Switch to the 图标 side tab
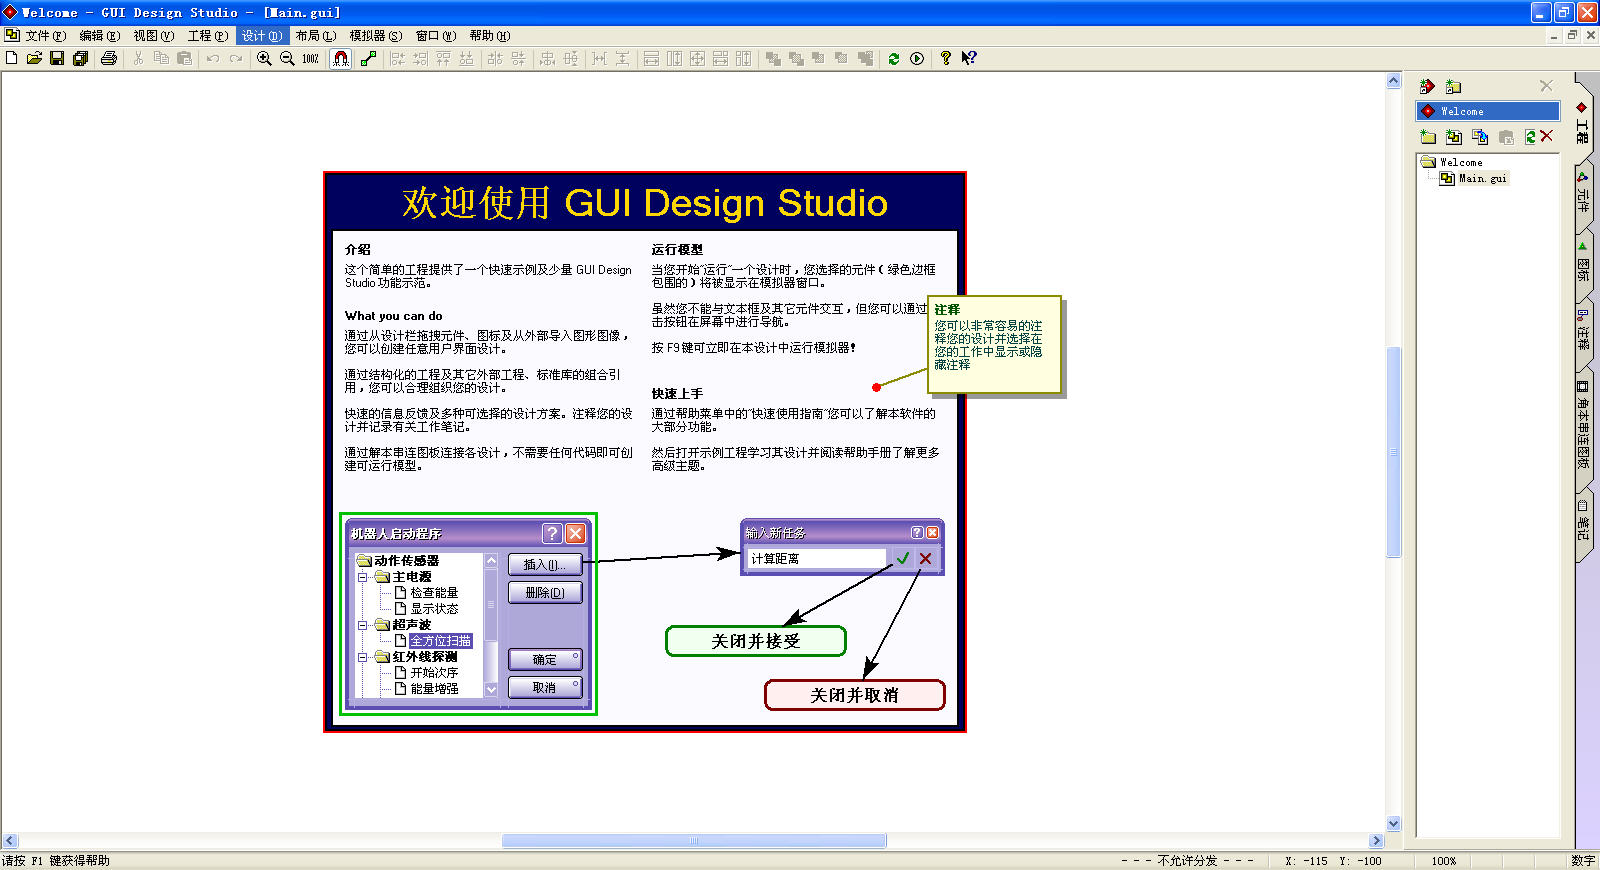Viewport: 1600px width, 870px height. [x=1582, y=263]
